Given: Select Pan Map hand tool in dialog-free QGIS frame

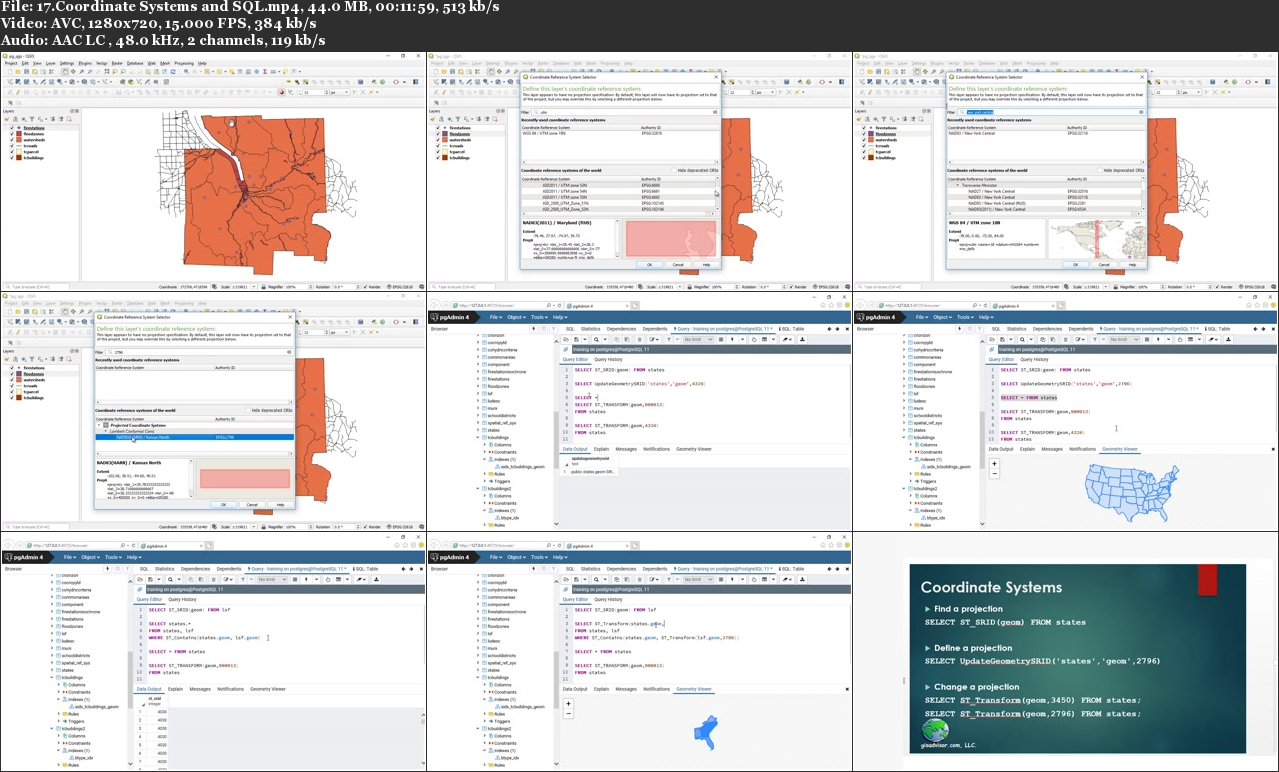Looking at the screenshot, I should pos(65,72).
